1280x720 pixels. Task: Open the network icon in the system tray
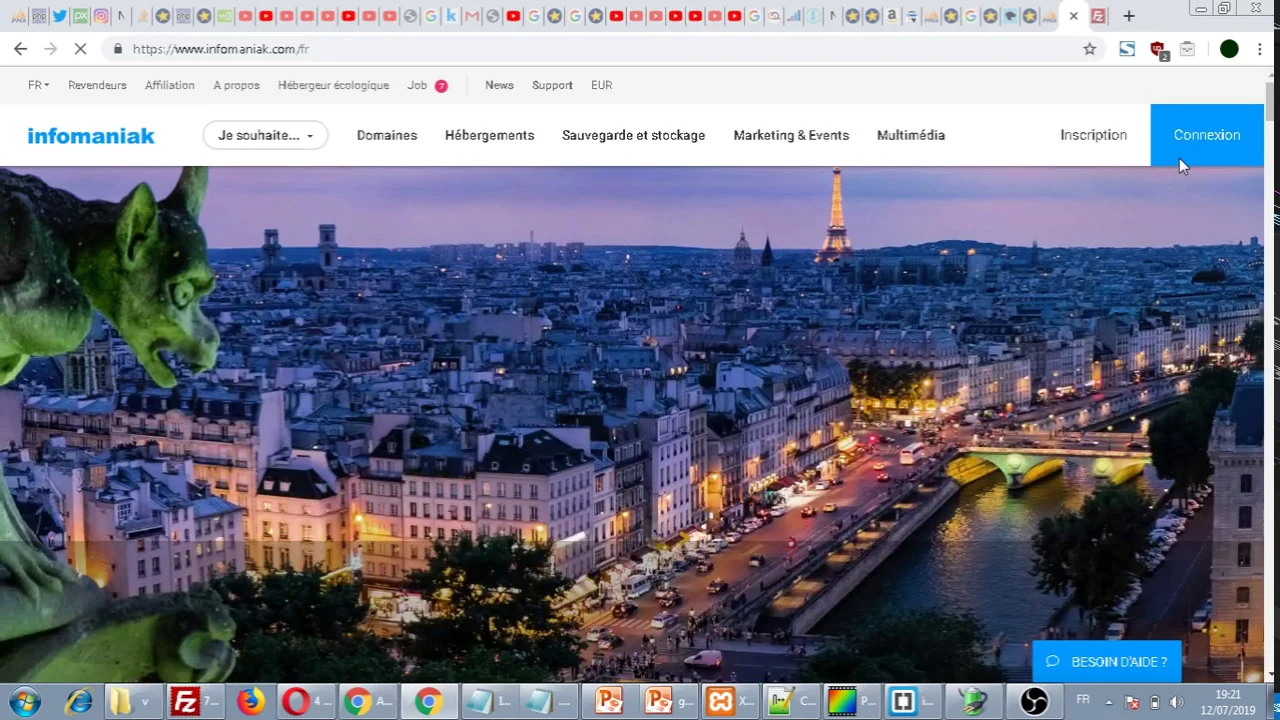tap(1133, 702)
